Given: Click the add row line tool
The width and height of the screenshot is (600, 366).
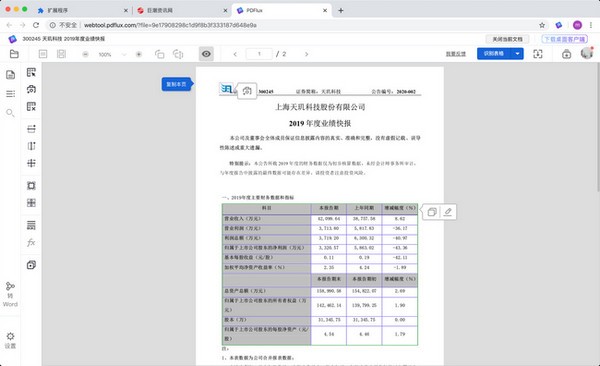Looking at the screenshot, I should 31,129.
